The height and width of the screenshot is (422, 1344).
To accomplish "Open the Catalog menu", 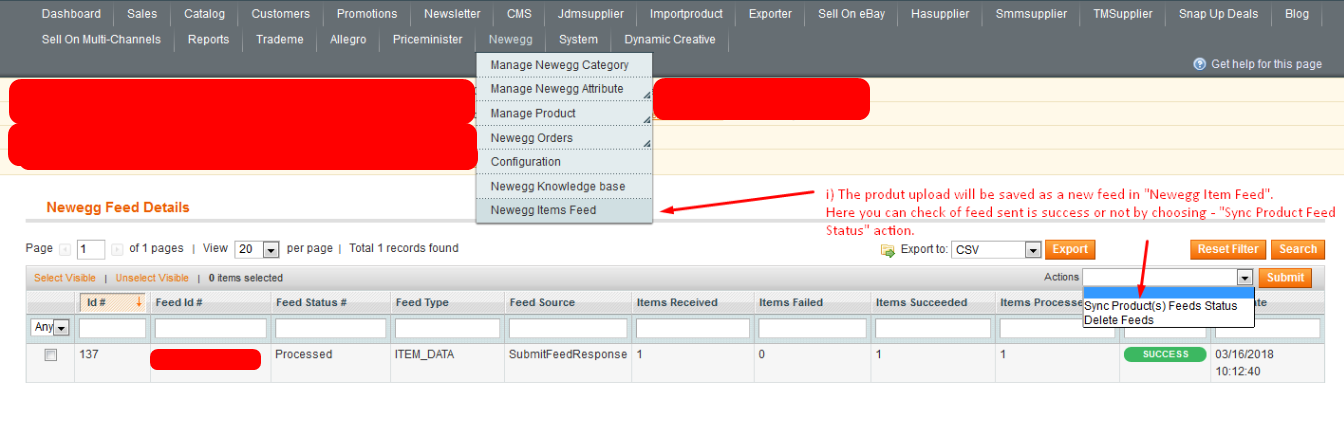I will 205,14.
